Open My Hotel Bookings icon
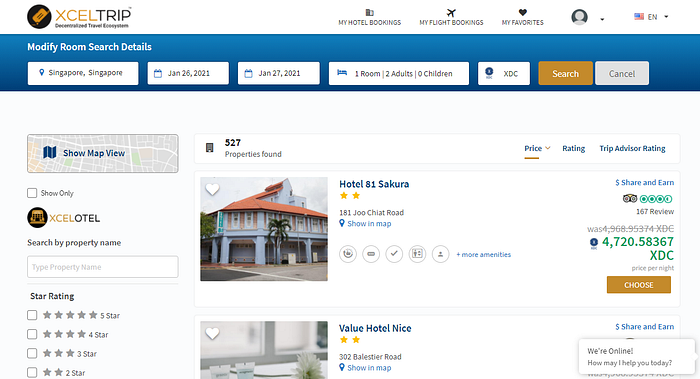 (370, 12)
